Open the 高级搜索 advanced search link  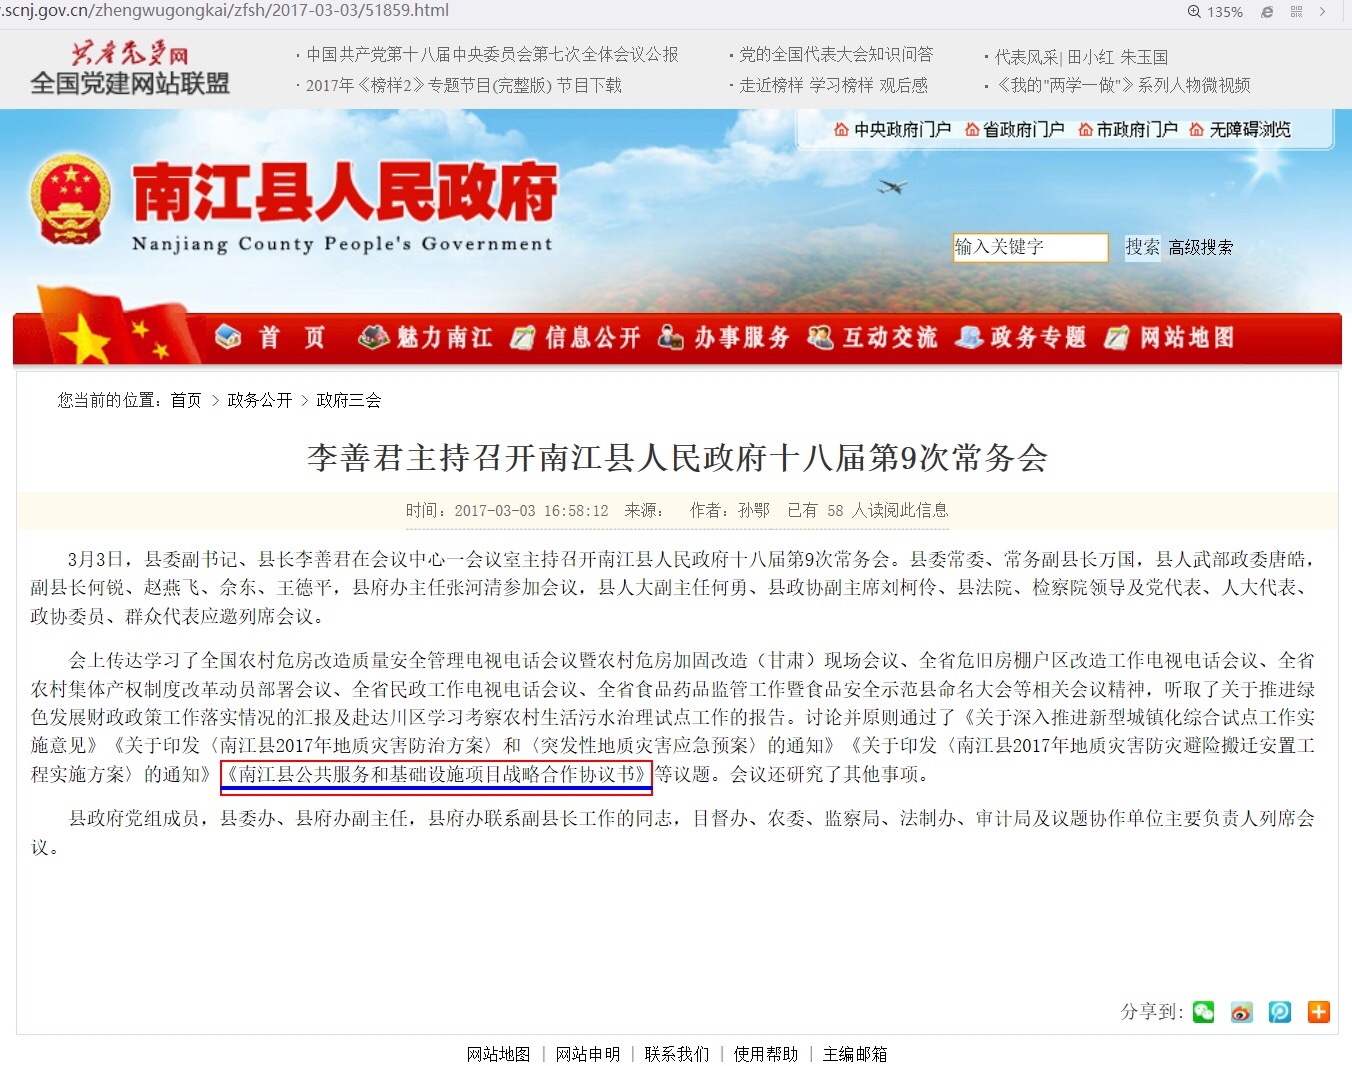click(x=1201, y=248)
